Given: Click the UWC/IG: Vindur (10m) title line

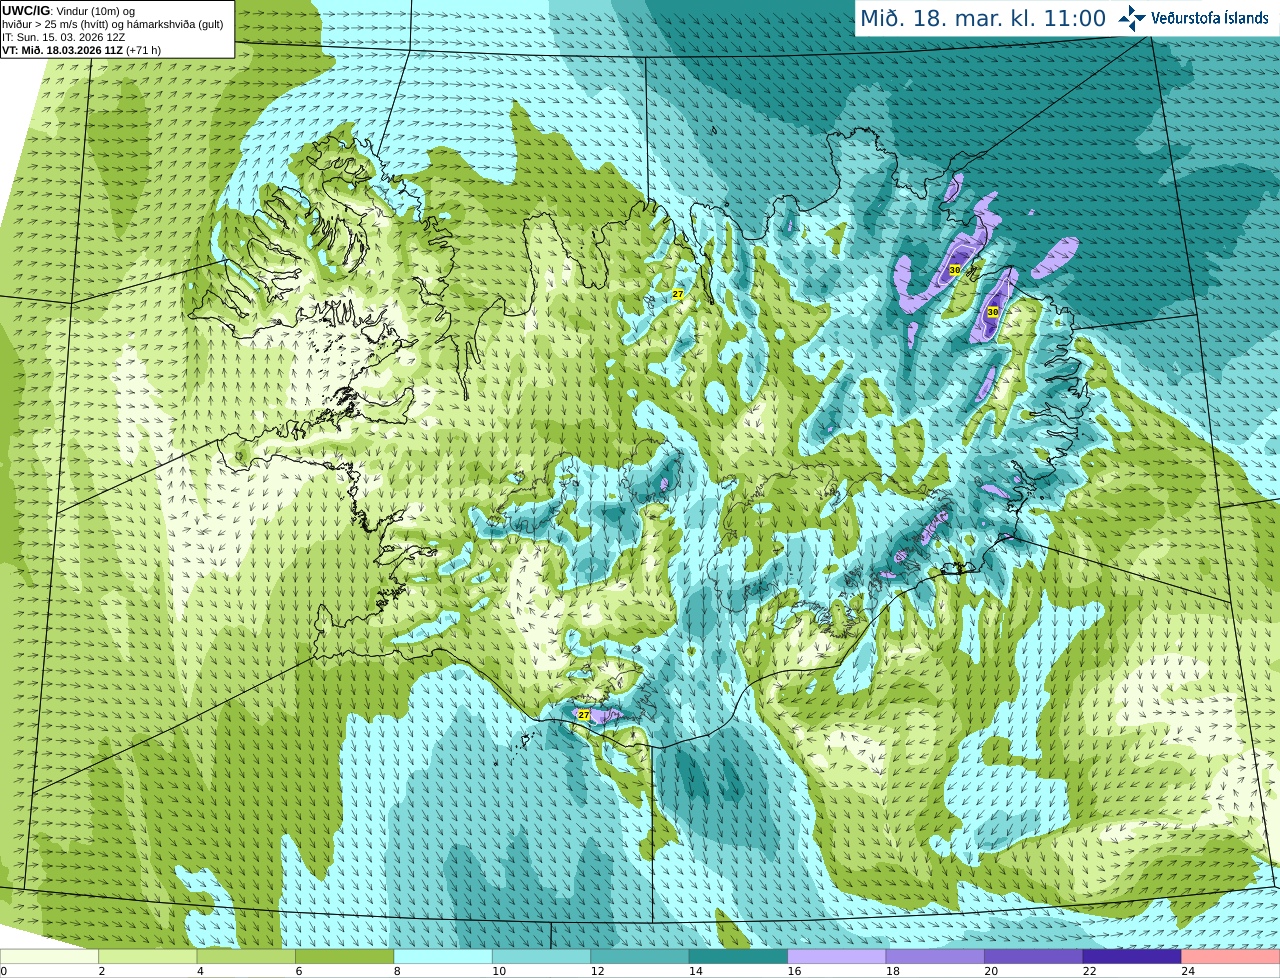Looking at the screenshot, I should [x=68, y=11].
